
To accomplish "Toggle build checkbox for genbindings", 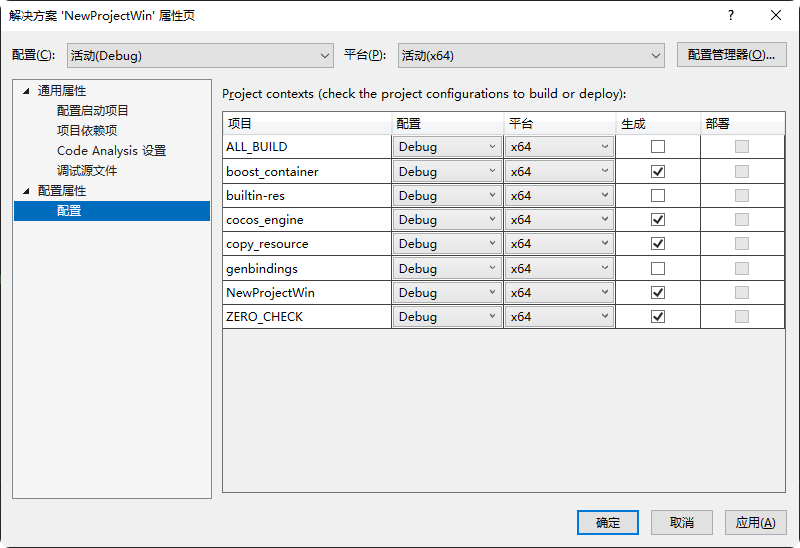I will point(657,268).
